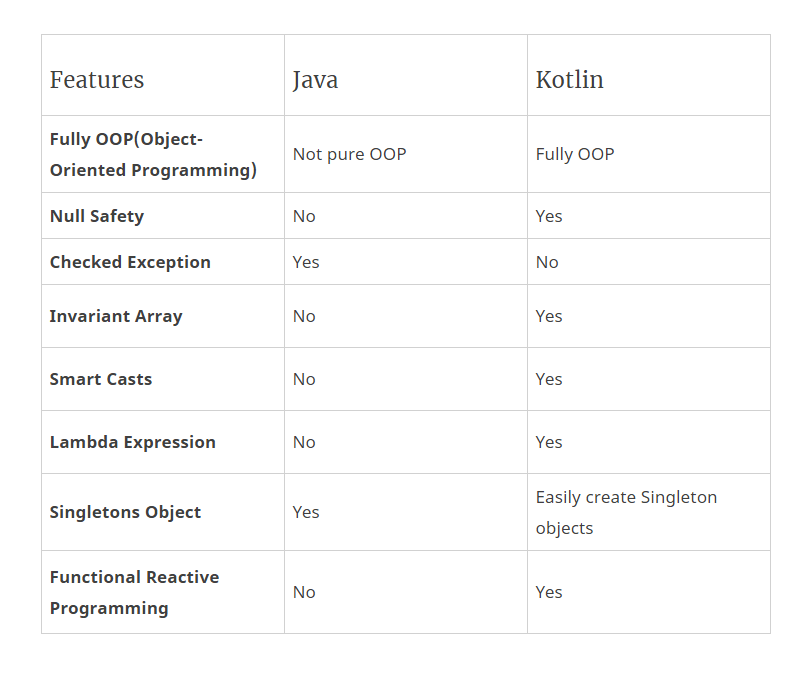Select the "Checked Exception" row label
This screenshot has height=677, width=800.
tap(130, 262)
